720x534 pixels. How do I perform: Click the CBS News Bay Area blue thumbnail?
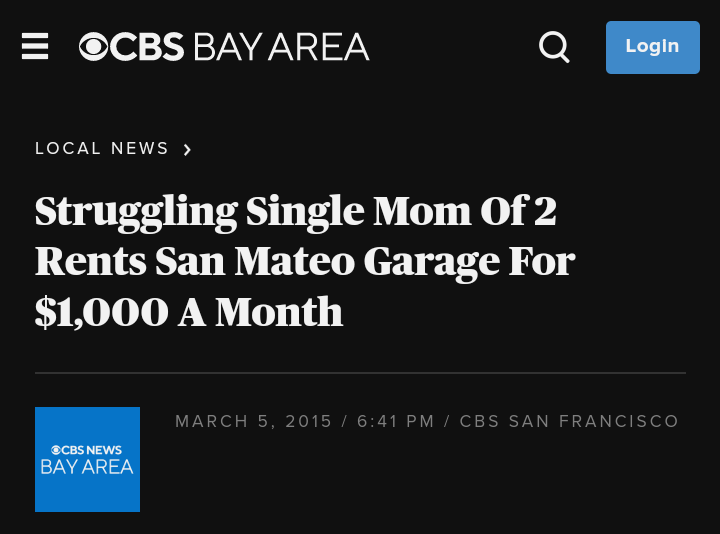[x=87, y=459]
